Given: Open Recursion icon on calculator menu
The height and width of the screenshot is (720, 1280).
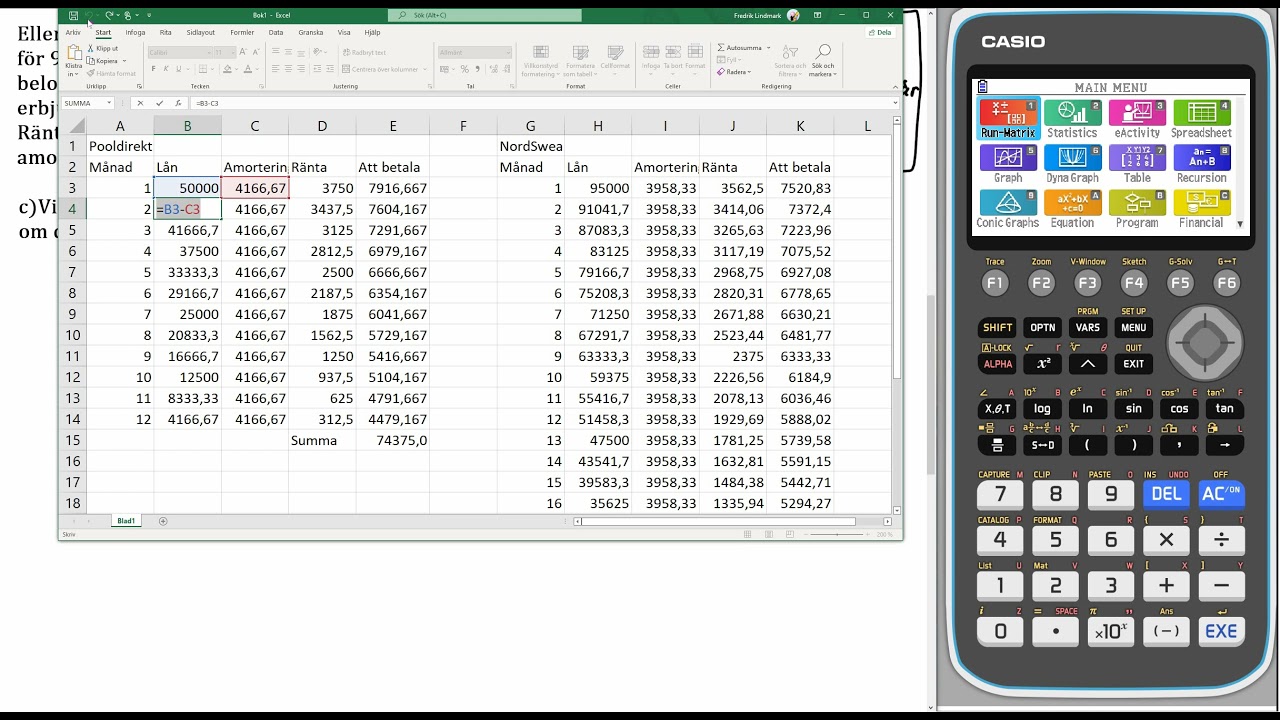Looking at the screenshot, I should coord(1201,164).
